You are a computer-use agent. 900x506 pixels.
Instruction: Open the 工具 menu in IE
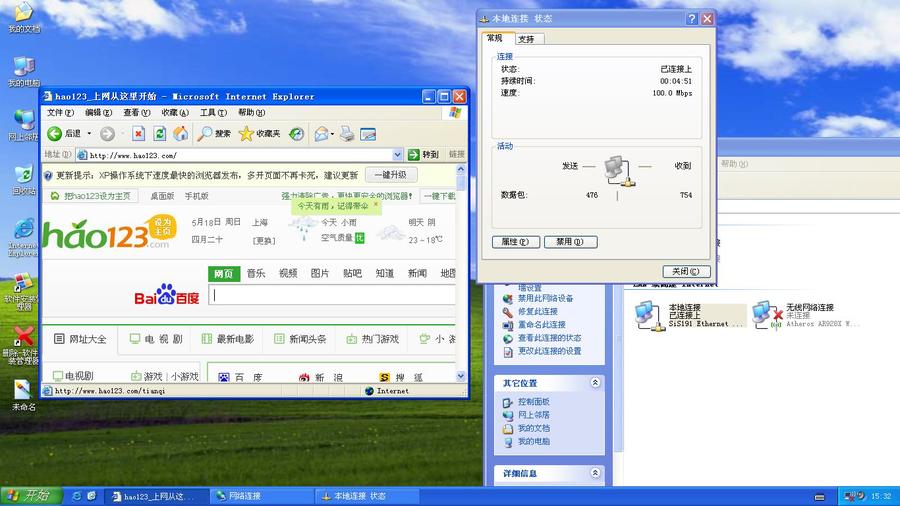click(213, 112)
